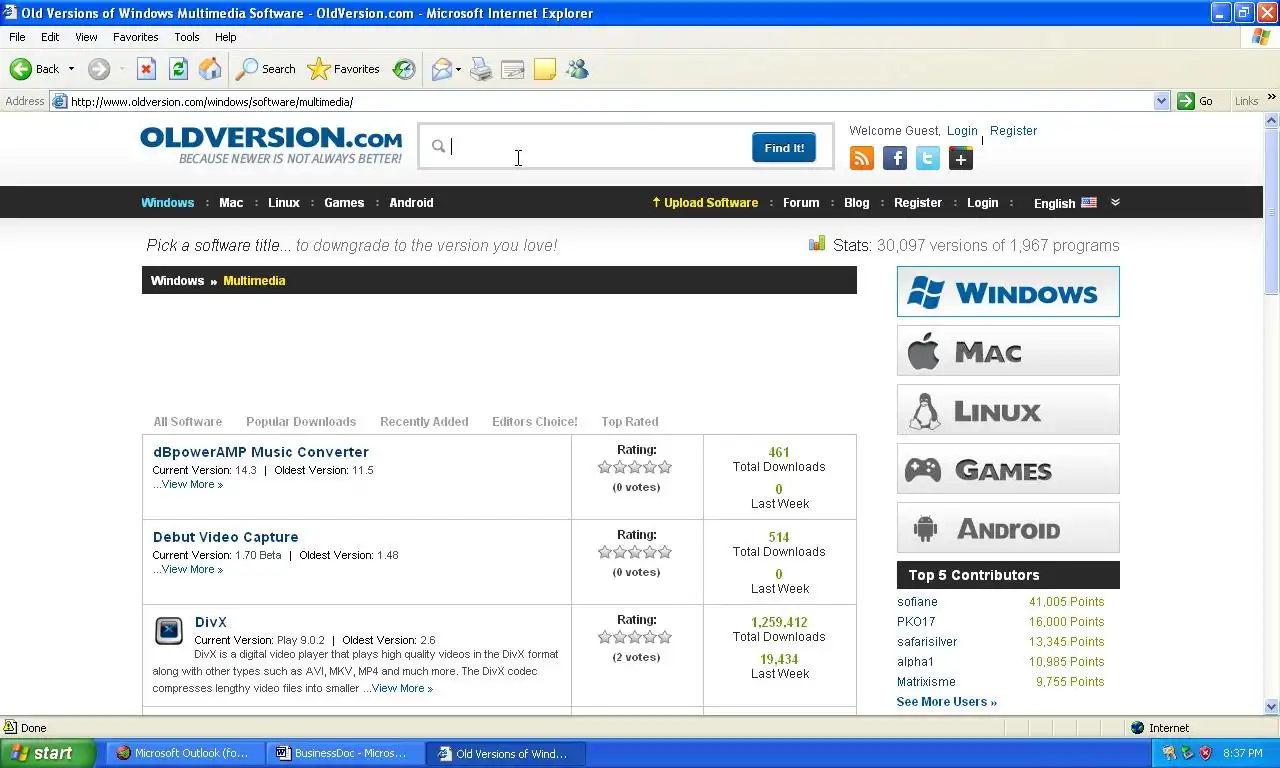
Task: Switch to Popular Downloads tab
Action: 301,421
